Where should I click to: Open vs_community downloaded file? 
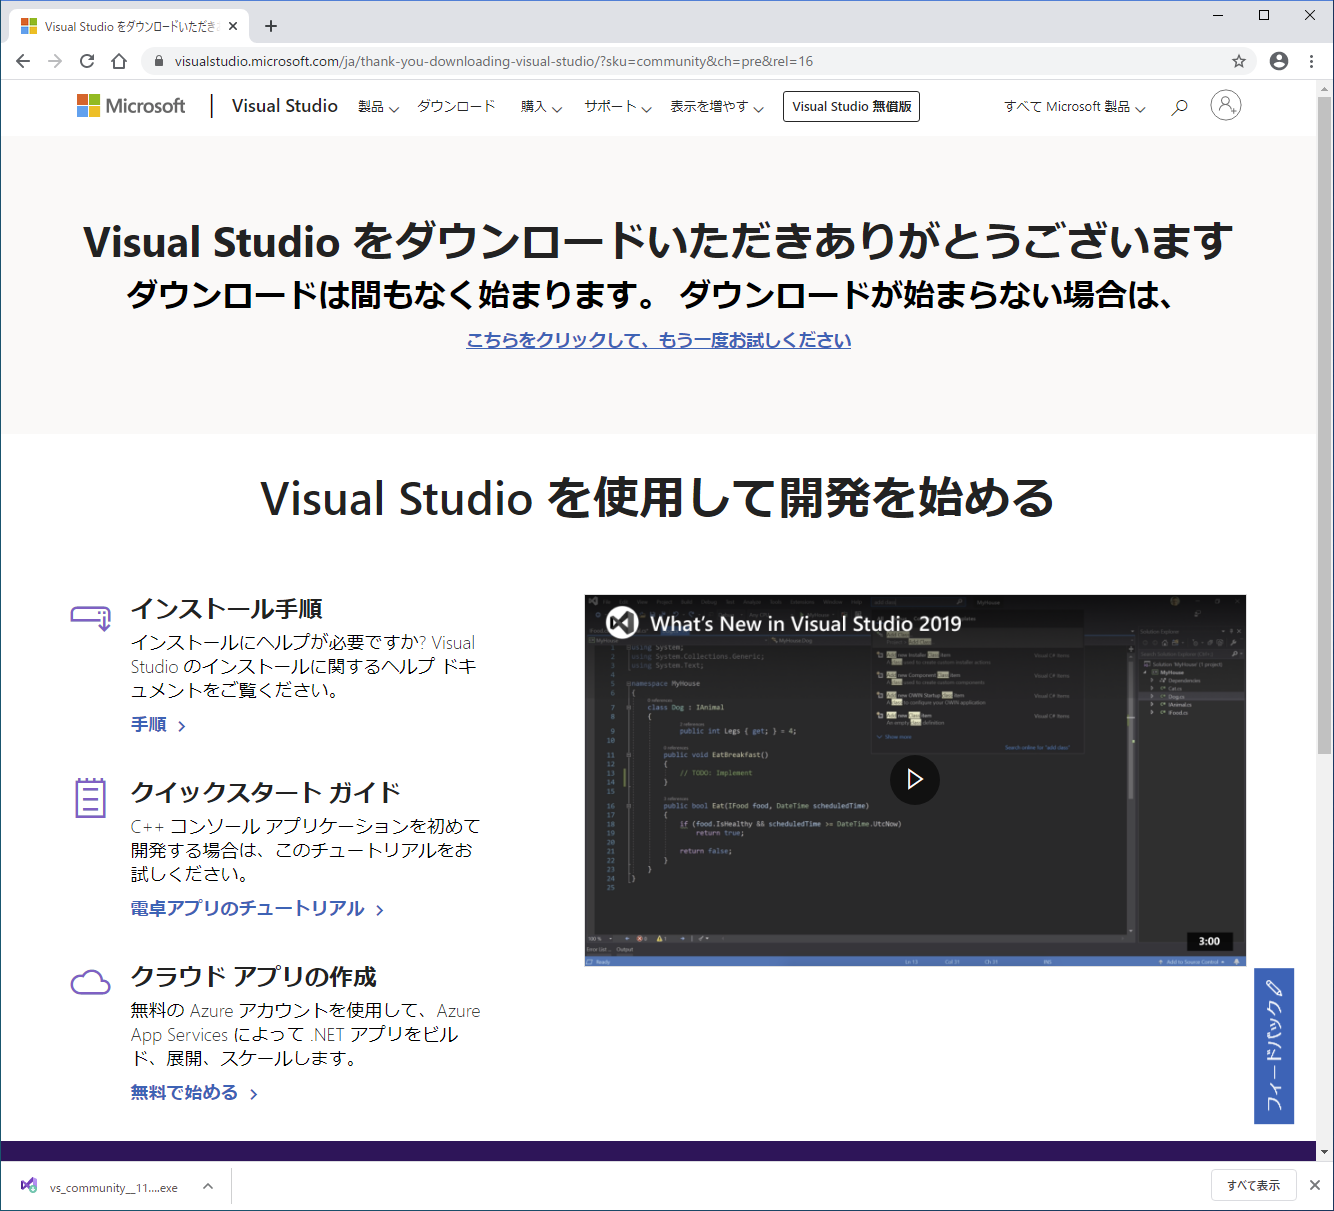click(114, 1188)
